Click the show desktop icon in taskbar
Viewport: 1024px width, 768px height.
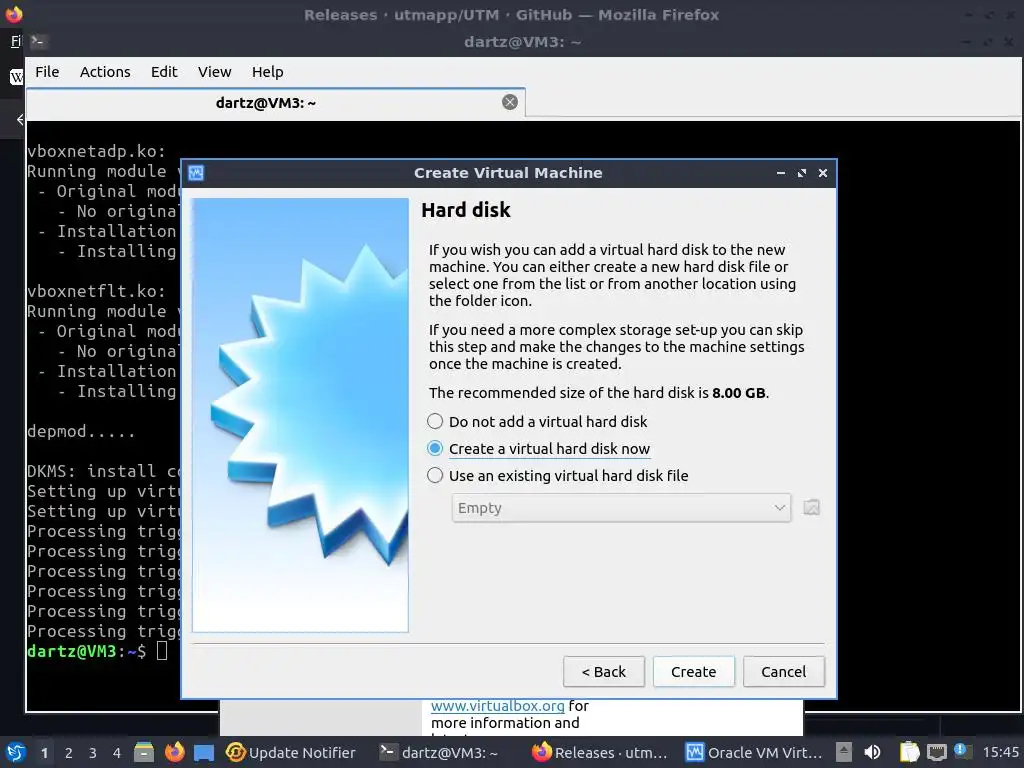click(x=204, y=752)
